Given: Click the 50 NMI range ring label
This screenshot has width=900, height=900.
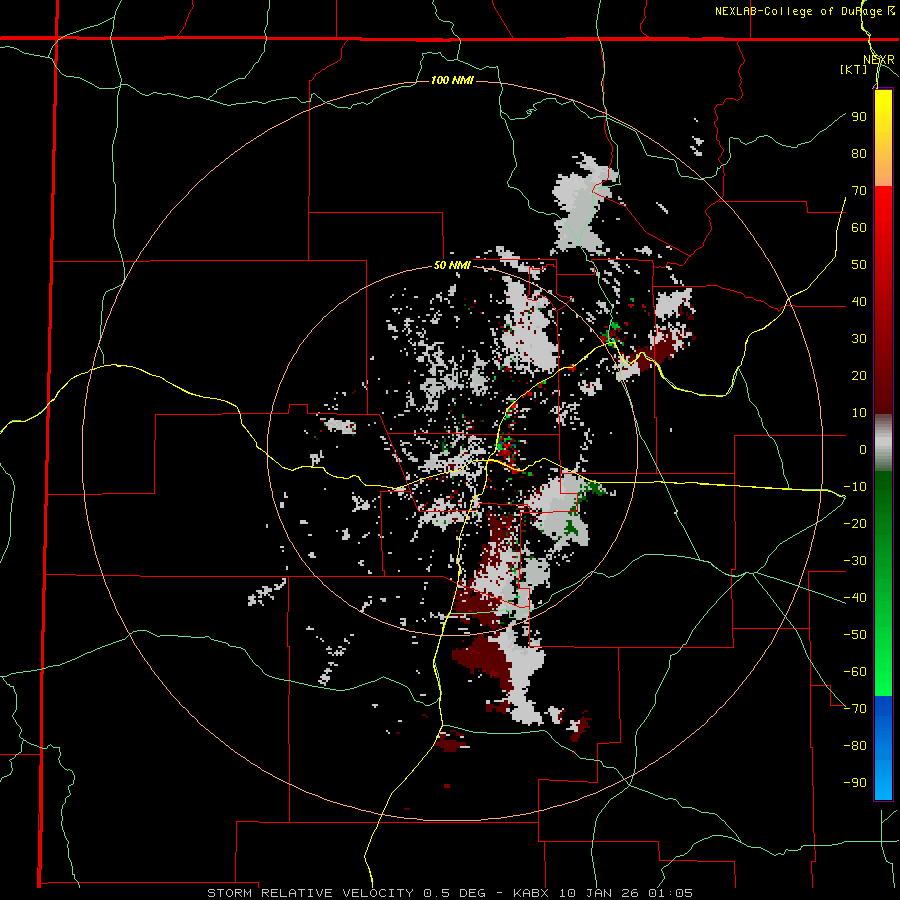Looking at the screenshot, I should tap(452, 265).
